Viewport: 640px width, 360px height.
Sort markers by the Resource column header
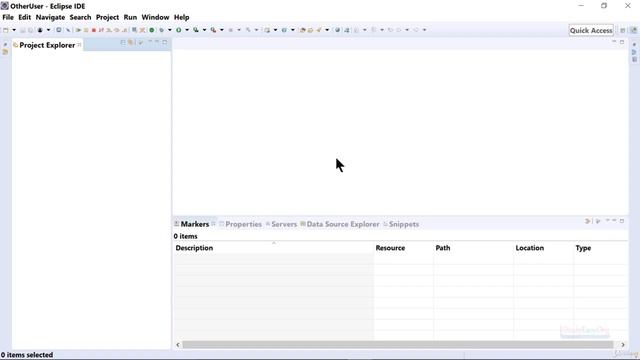403,248
